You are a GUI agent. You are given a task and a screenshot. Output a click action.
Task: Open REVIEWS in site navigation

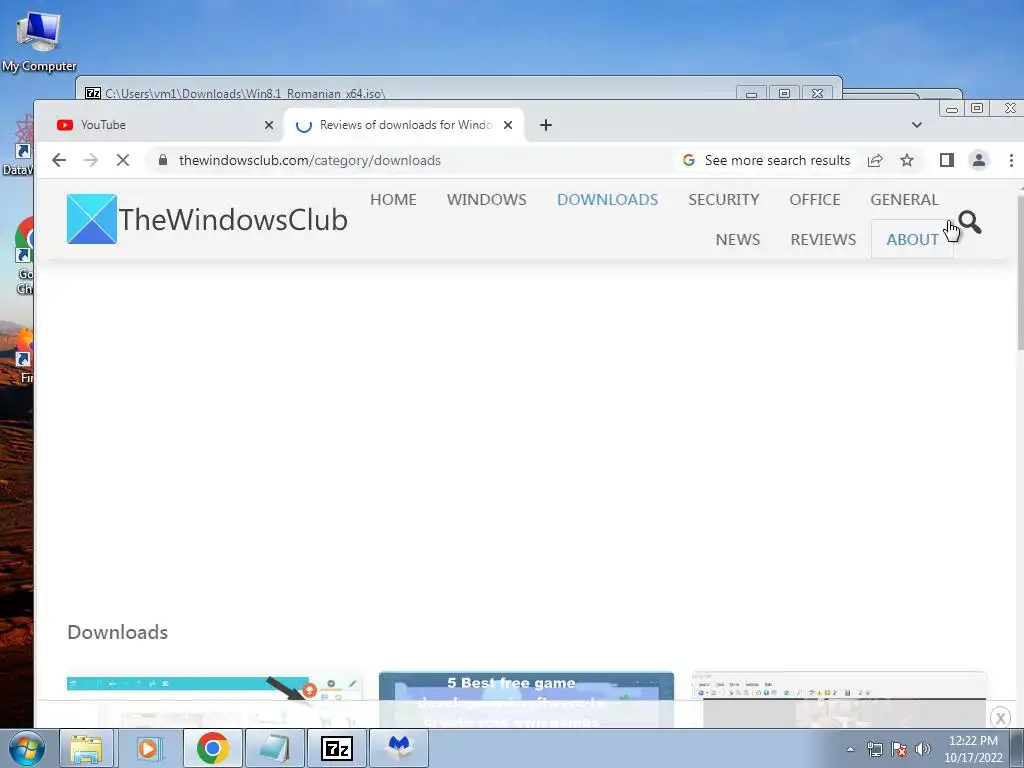pos(823,239)
